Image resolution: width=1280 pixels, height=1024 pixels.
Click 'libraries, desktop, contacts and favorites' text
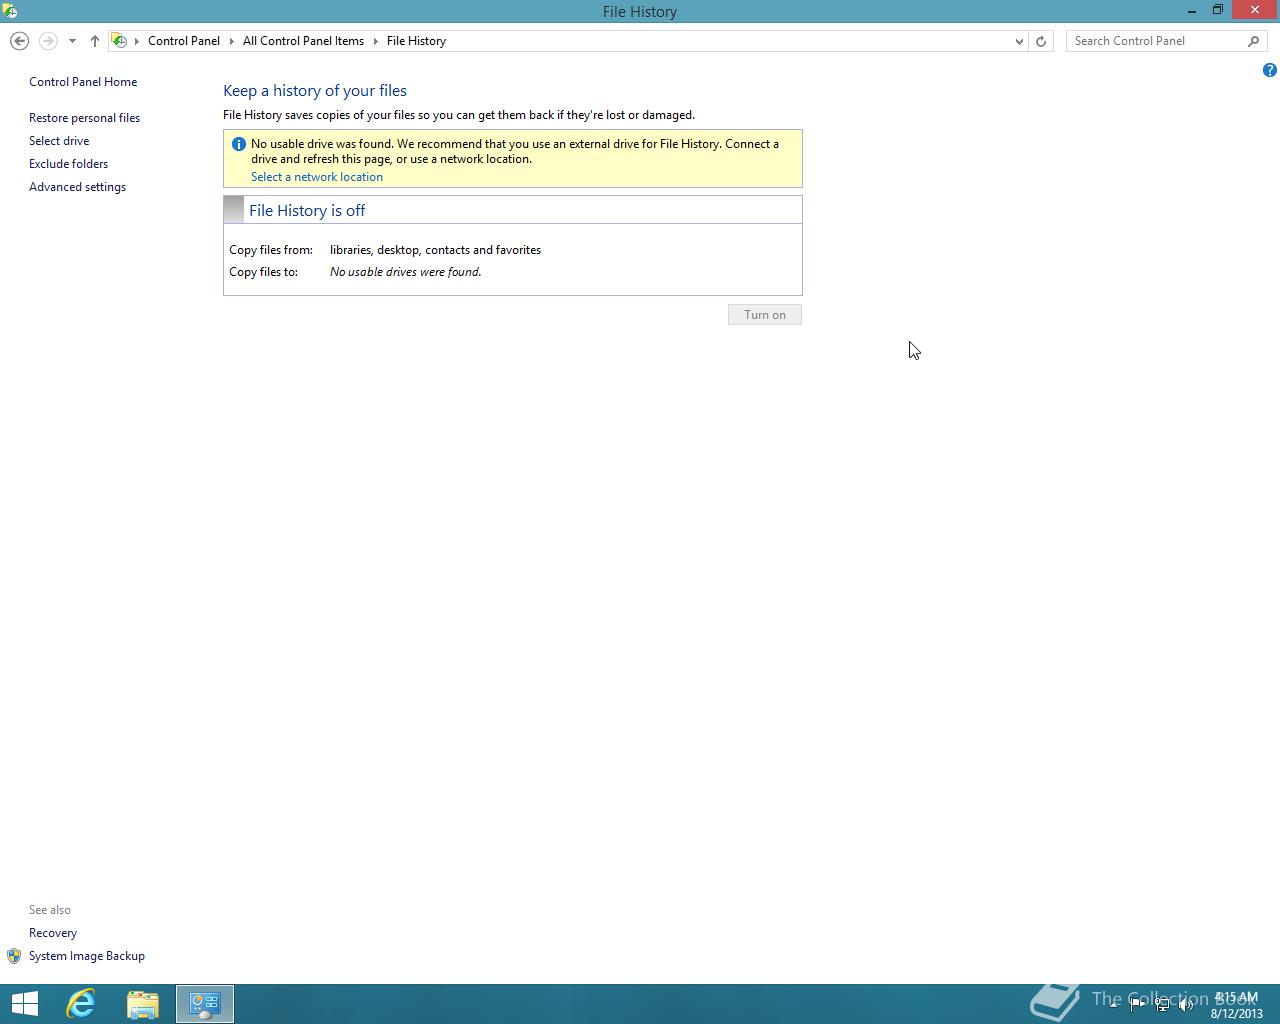(x=436, y=250)
